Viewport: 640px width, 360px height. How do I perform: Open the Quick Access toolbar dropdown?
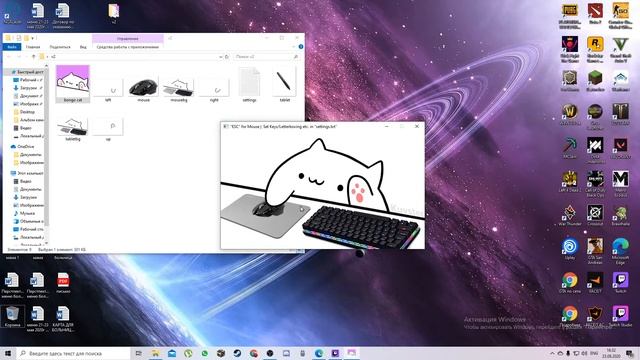pyautogui.click(x=32, y=38)
